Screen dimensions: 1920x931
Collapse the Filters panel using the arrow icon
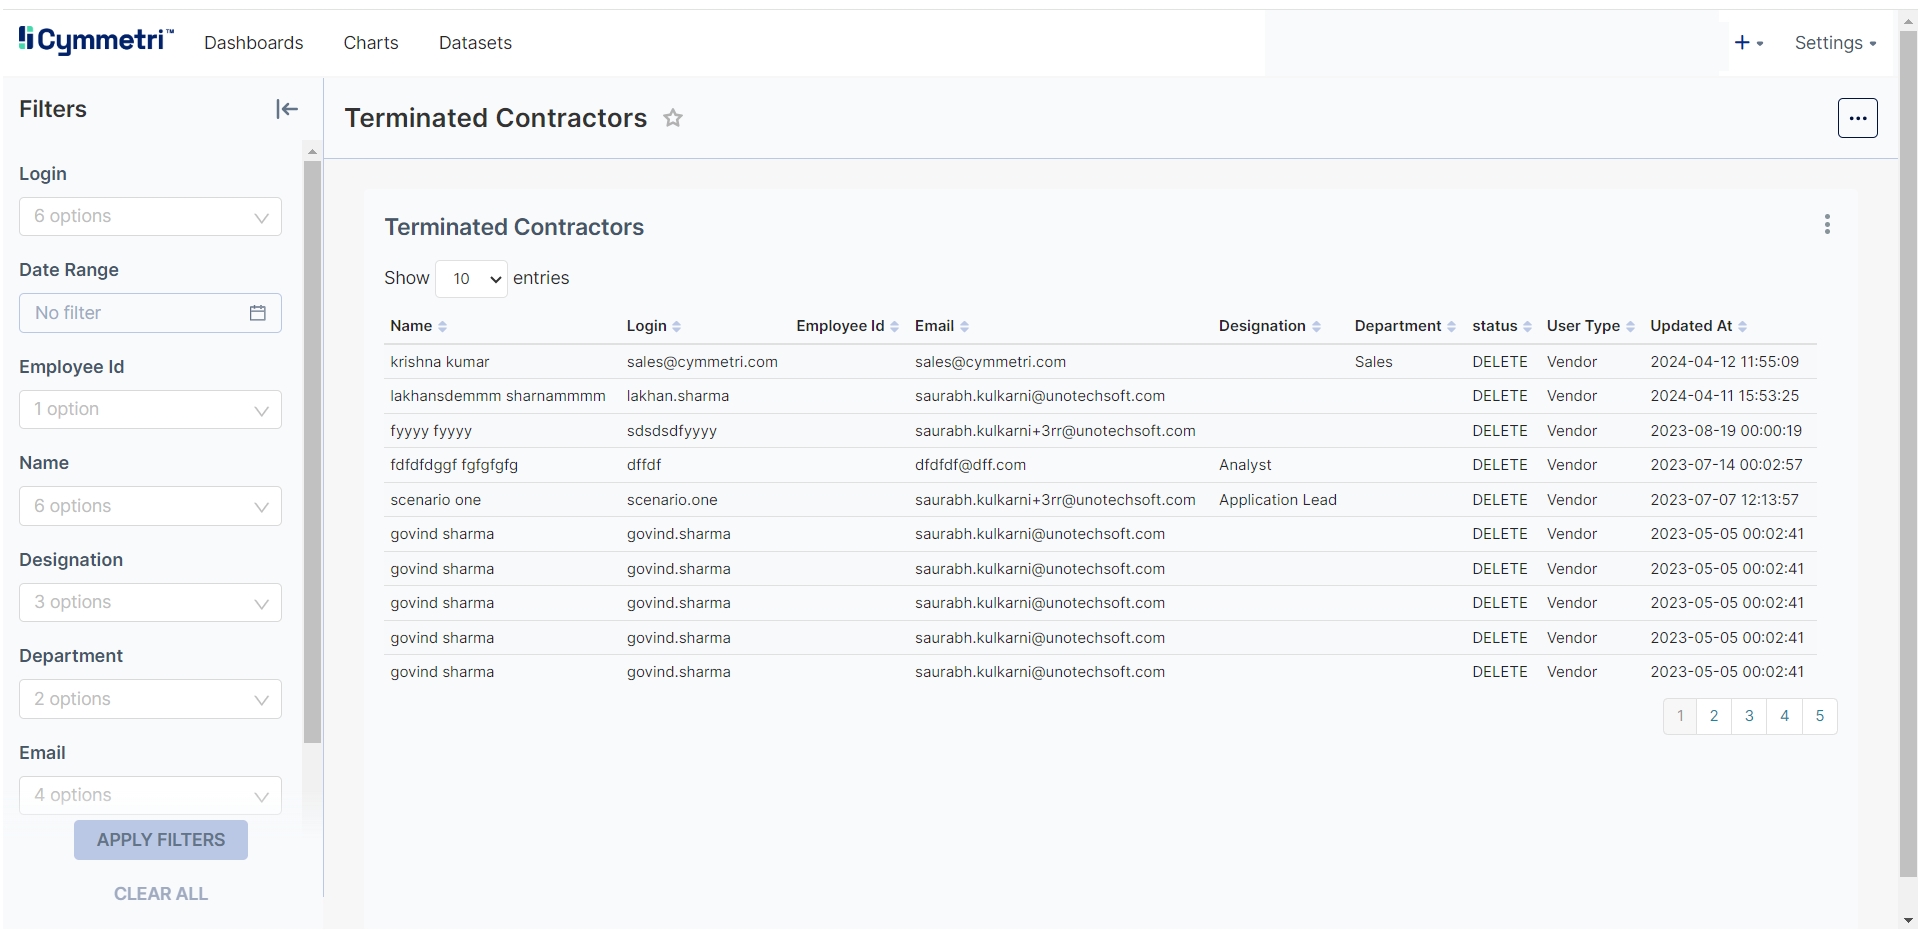pyautogui.click(x=287, y=109)
